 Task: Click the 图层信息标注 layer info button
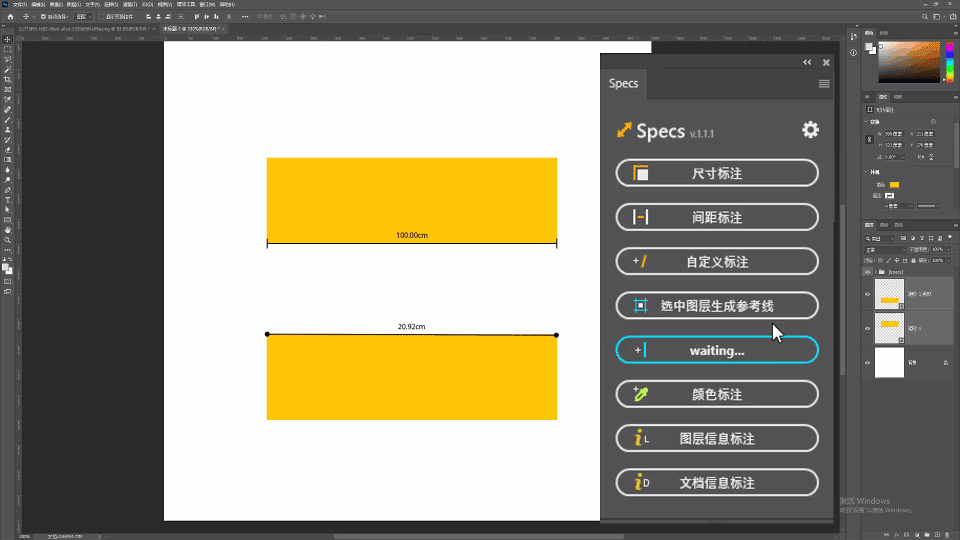[717, 438]
